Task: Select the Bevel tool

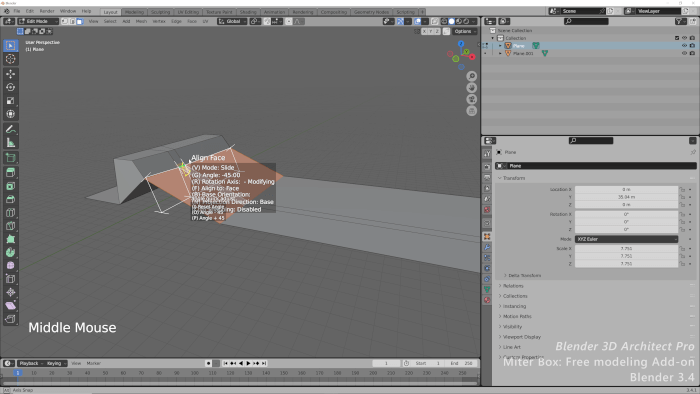Action: tap(11, 199)
